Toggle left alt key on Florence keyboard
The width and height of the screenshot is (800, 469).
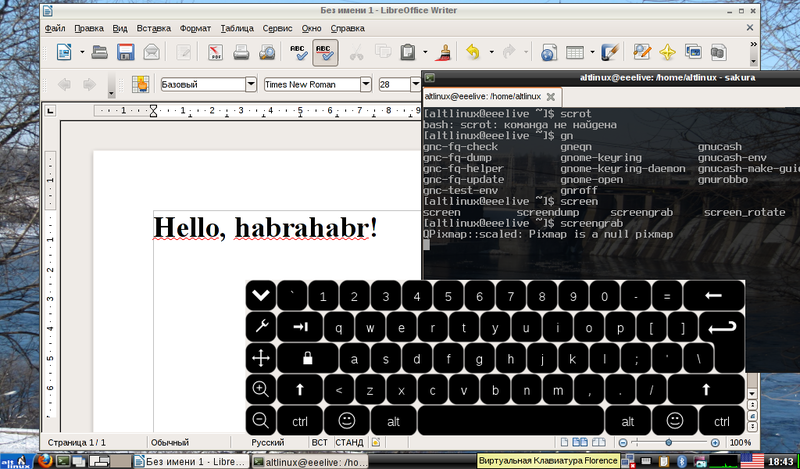point(393,421)
